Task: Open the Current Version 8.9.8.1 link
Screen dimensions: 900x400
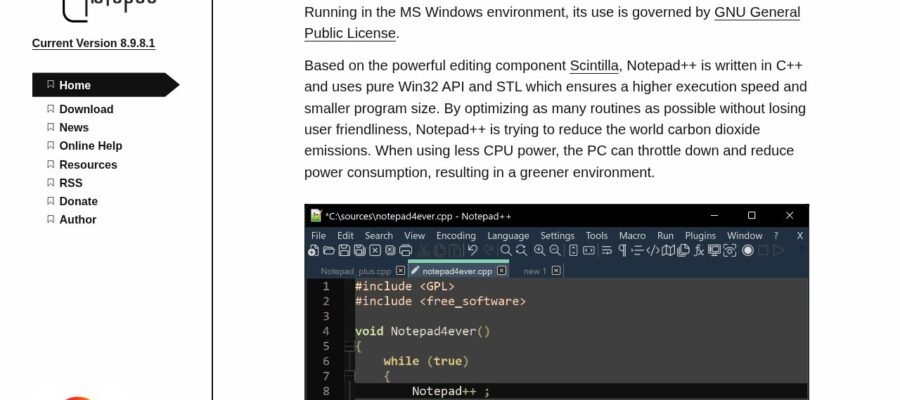Action: [x=94, y=43]
